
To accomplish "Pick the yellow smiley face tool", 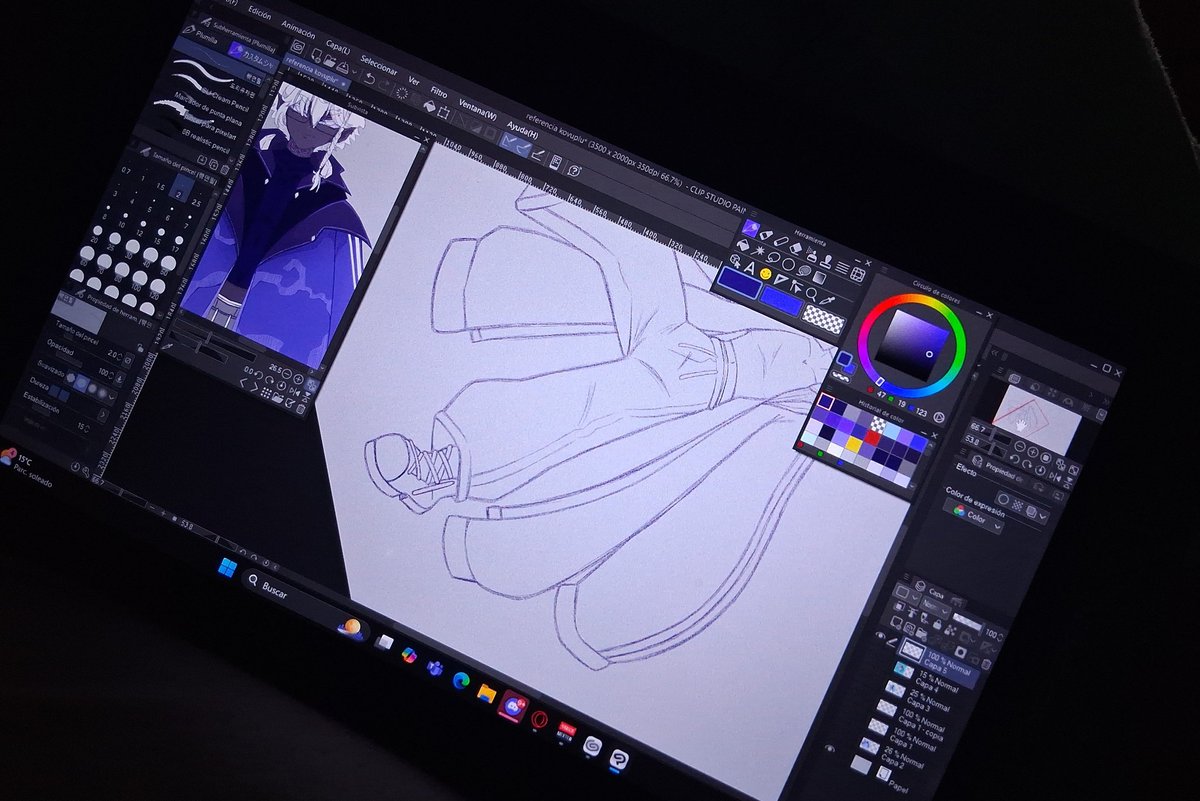I will click(766, 274).
